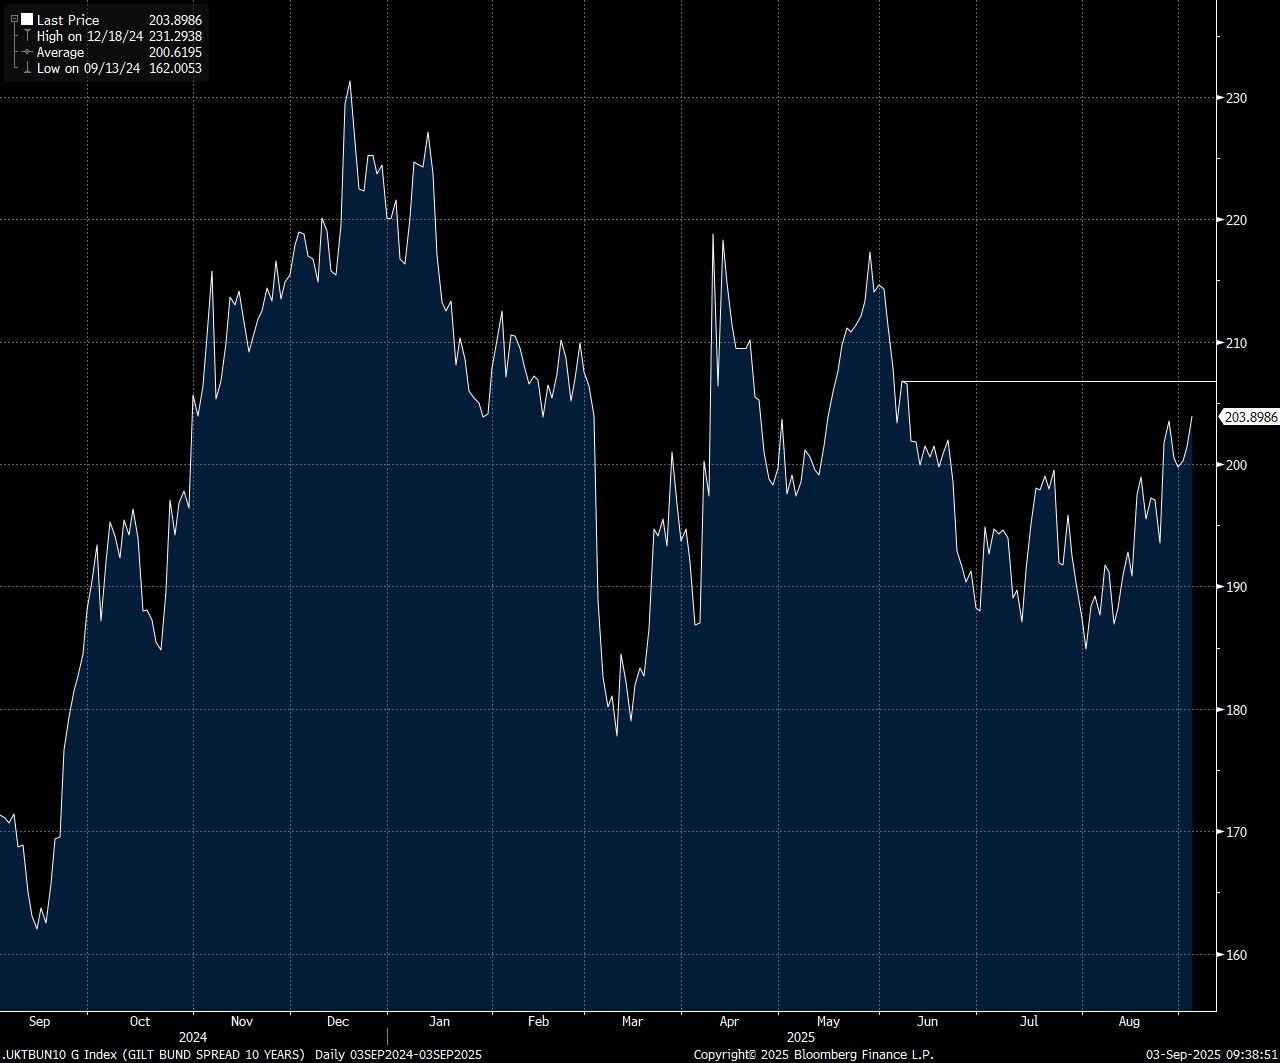
Task: Click the Low marker icon in legend
Action: point(27,68)
